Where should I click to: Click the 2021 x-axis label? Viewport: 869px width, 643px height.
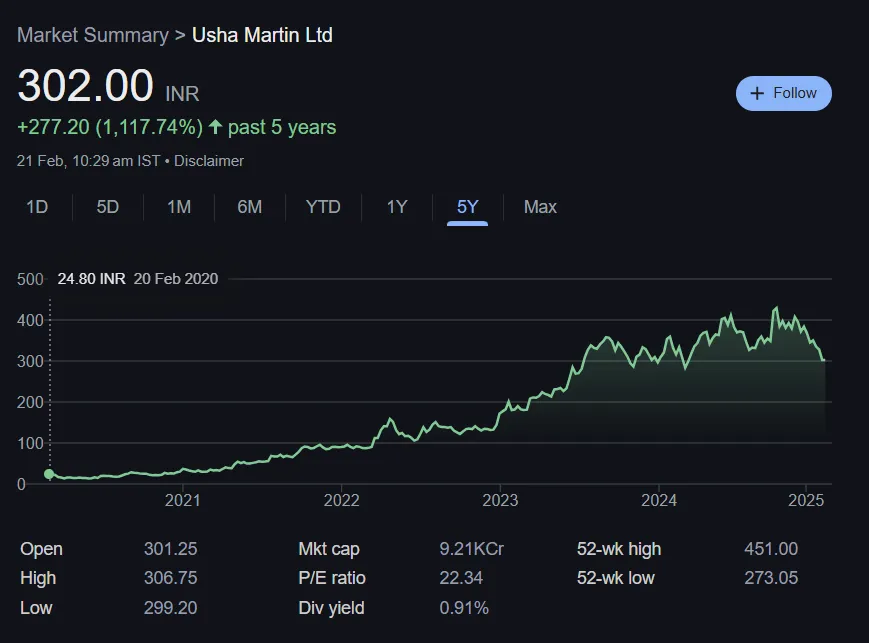coord(182,500)
